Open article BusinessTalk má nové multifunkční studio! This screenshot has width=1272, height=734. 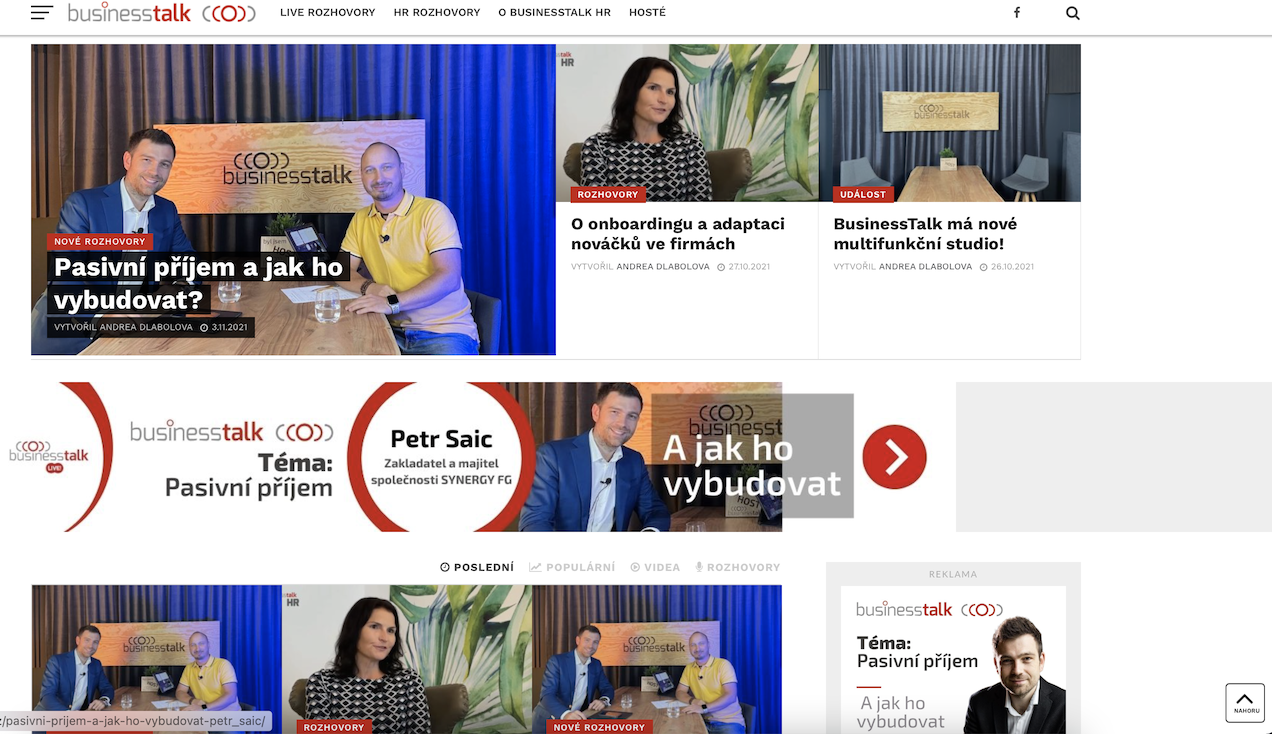925,233
